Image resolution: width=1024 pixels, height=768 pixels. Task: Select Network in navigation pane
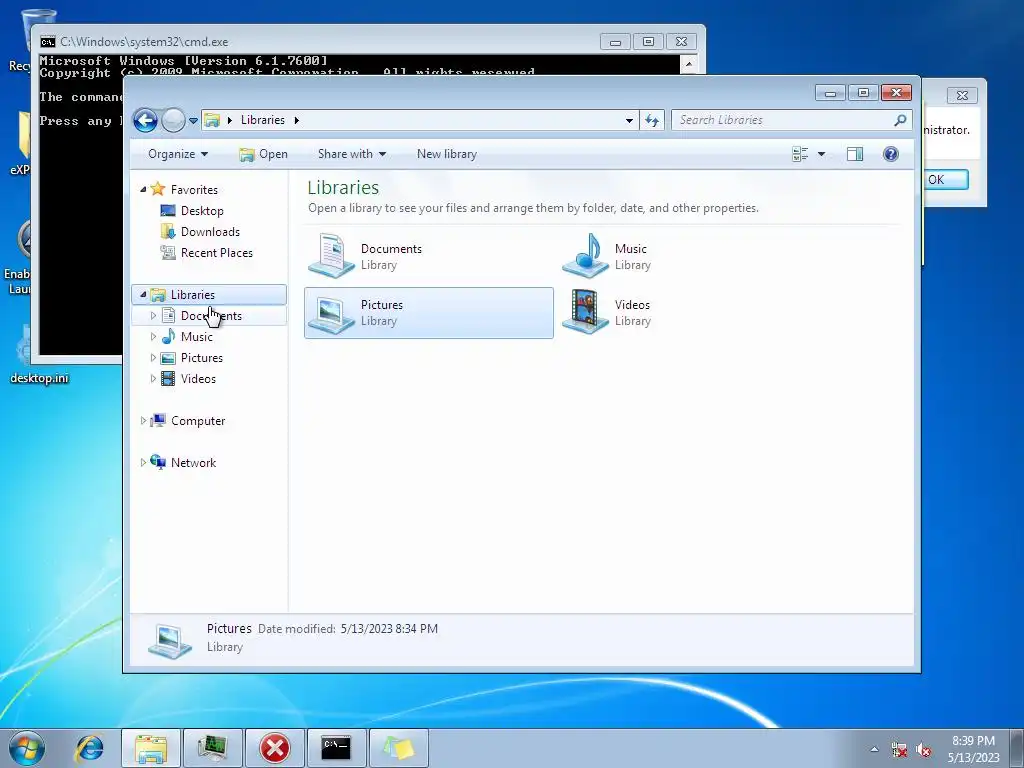pyautogui.click(x=193, y=463)
